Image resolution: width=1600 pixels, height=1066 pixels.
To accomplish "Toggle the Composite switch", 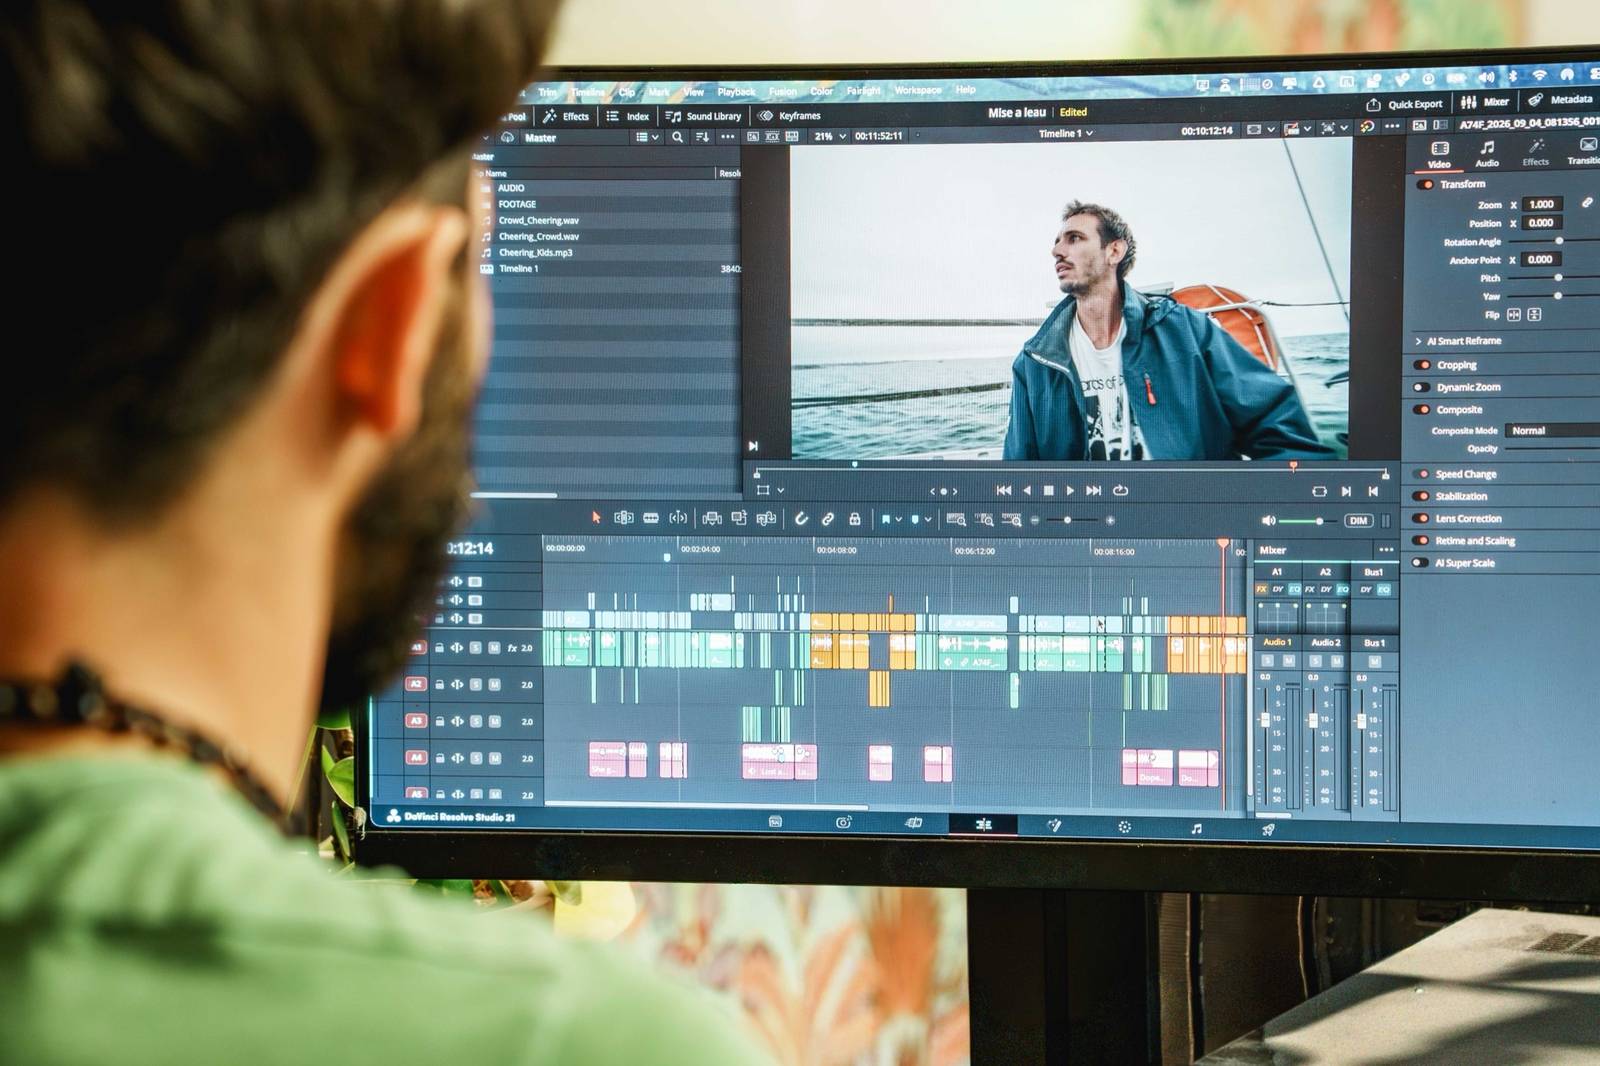I will (x=1421, y=409).
